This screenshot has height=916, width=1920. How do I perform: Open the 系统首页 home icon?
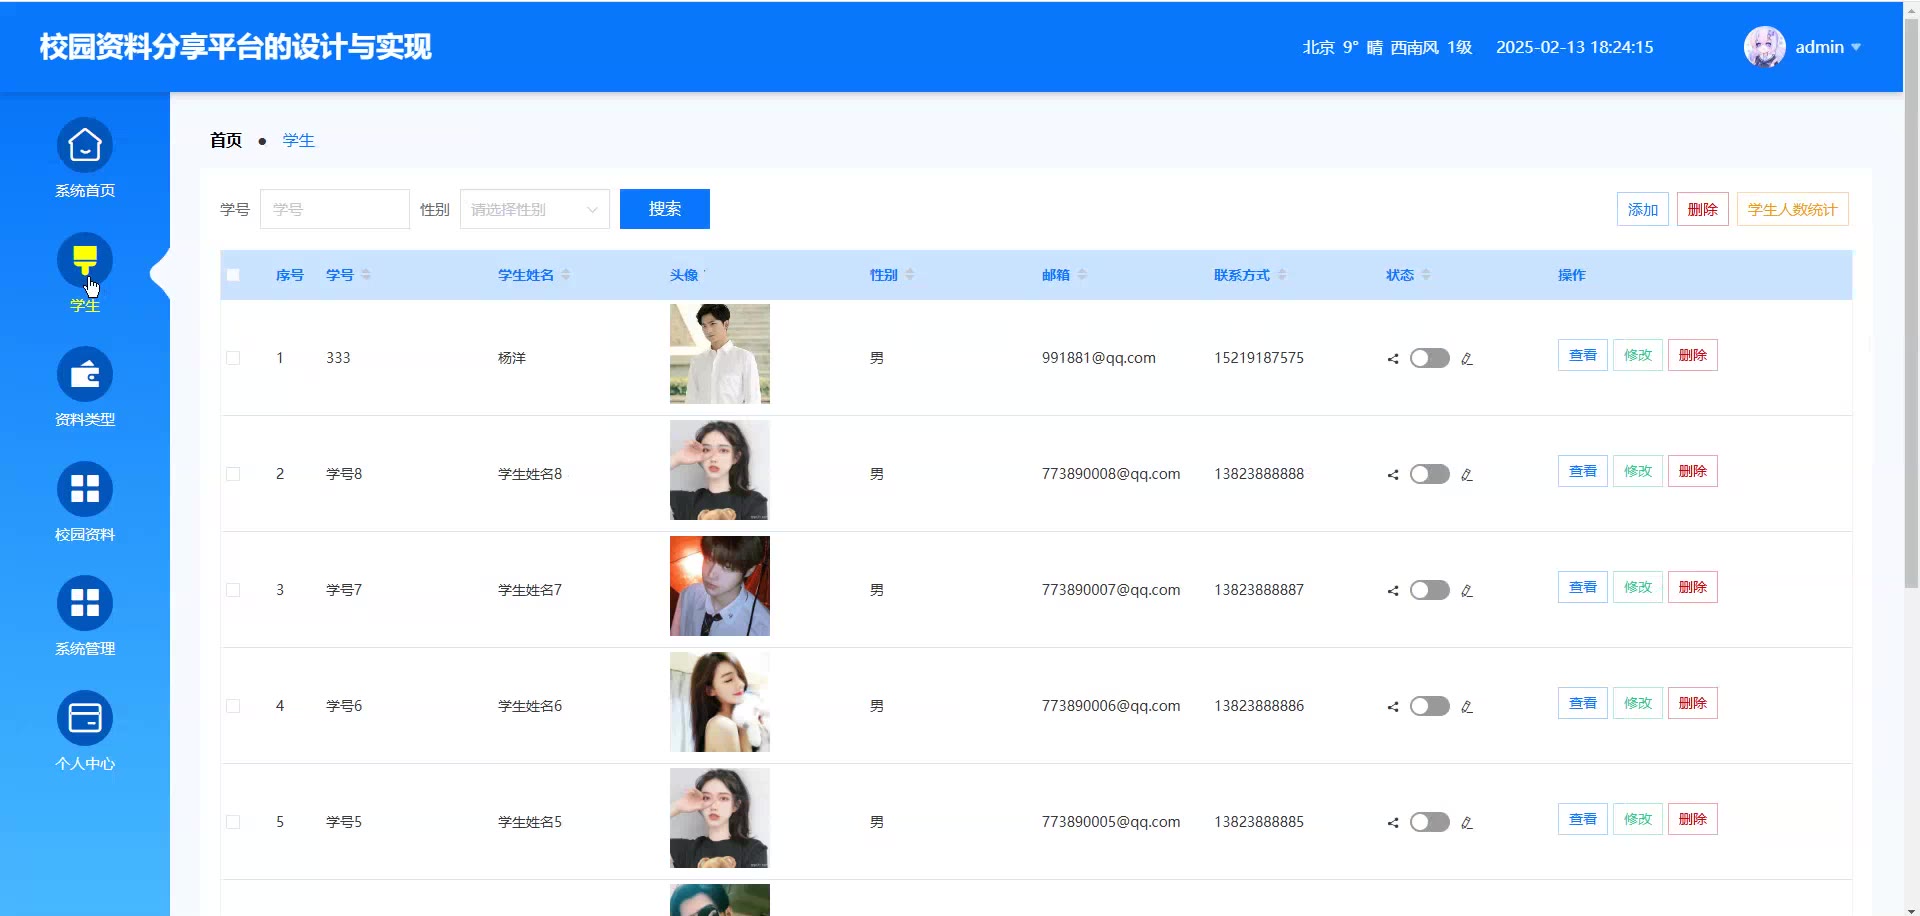click(x=85, y=146)
